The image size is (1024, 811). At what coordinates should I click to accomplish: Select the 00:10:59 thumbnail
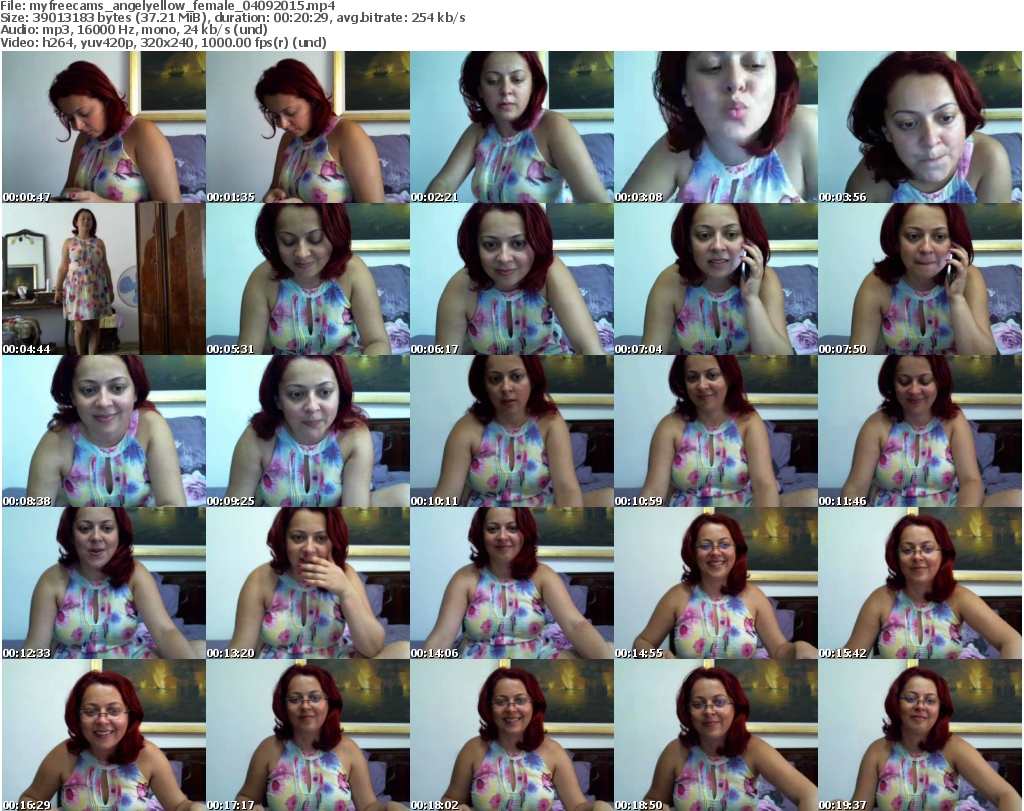coord(716,431)
